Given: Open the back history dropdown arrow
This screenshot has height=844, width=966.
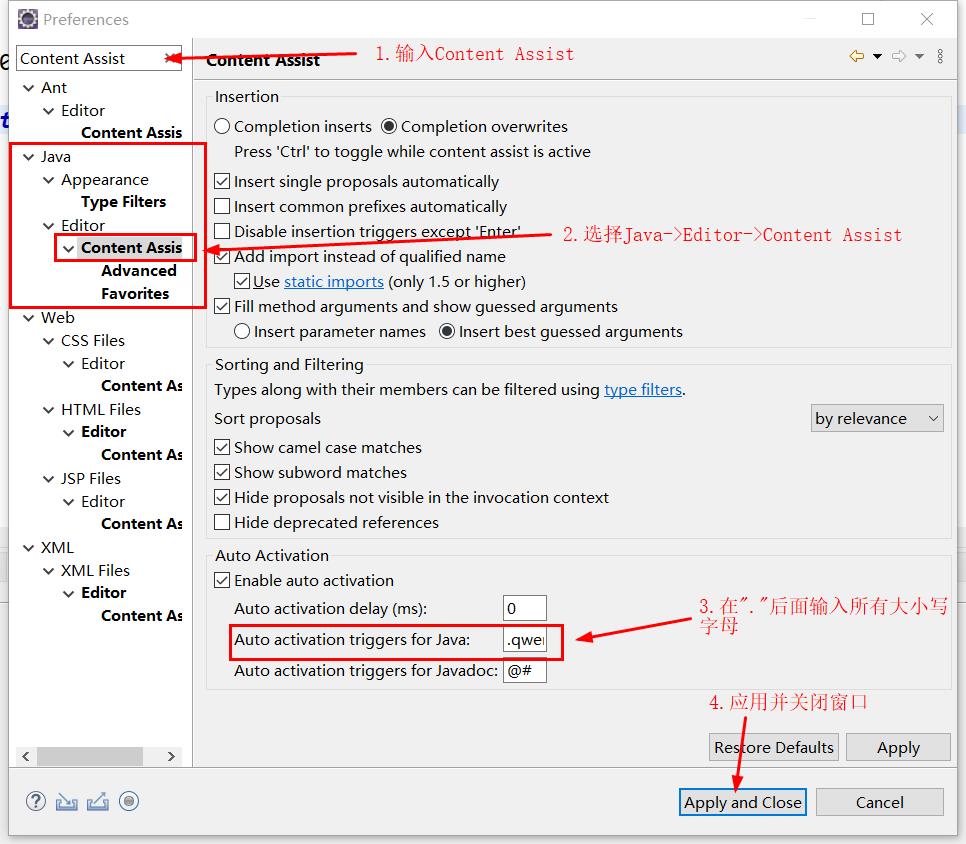Looking at the screenshot, I should click(x=877, y=56).
